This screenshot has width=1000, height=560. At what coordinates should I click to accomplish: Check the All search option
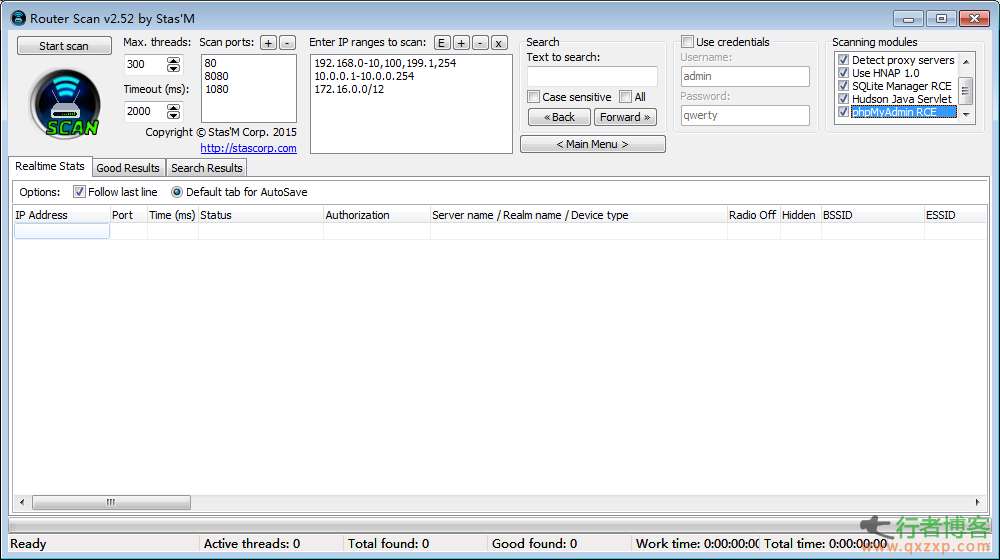pos(626,97)
